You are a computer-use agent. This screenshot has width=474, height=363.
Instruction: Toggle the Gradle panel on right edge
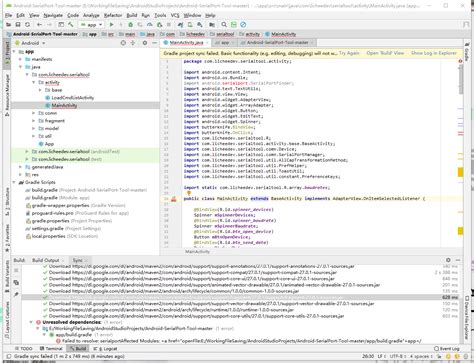[x=467, y=53]
